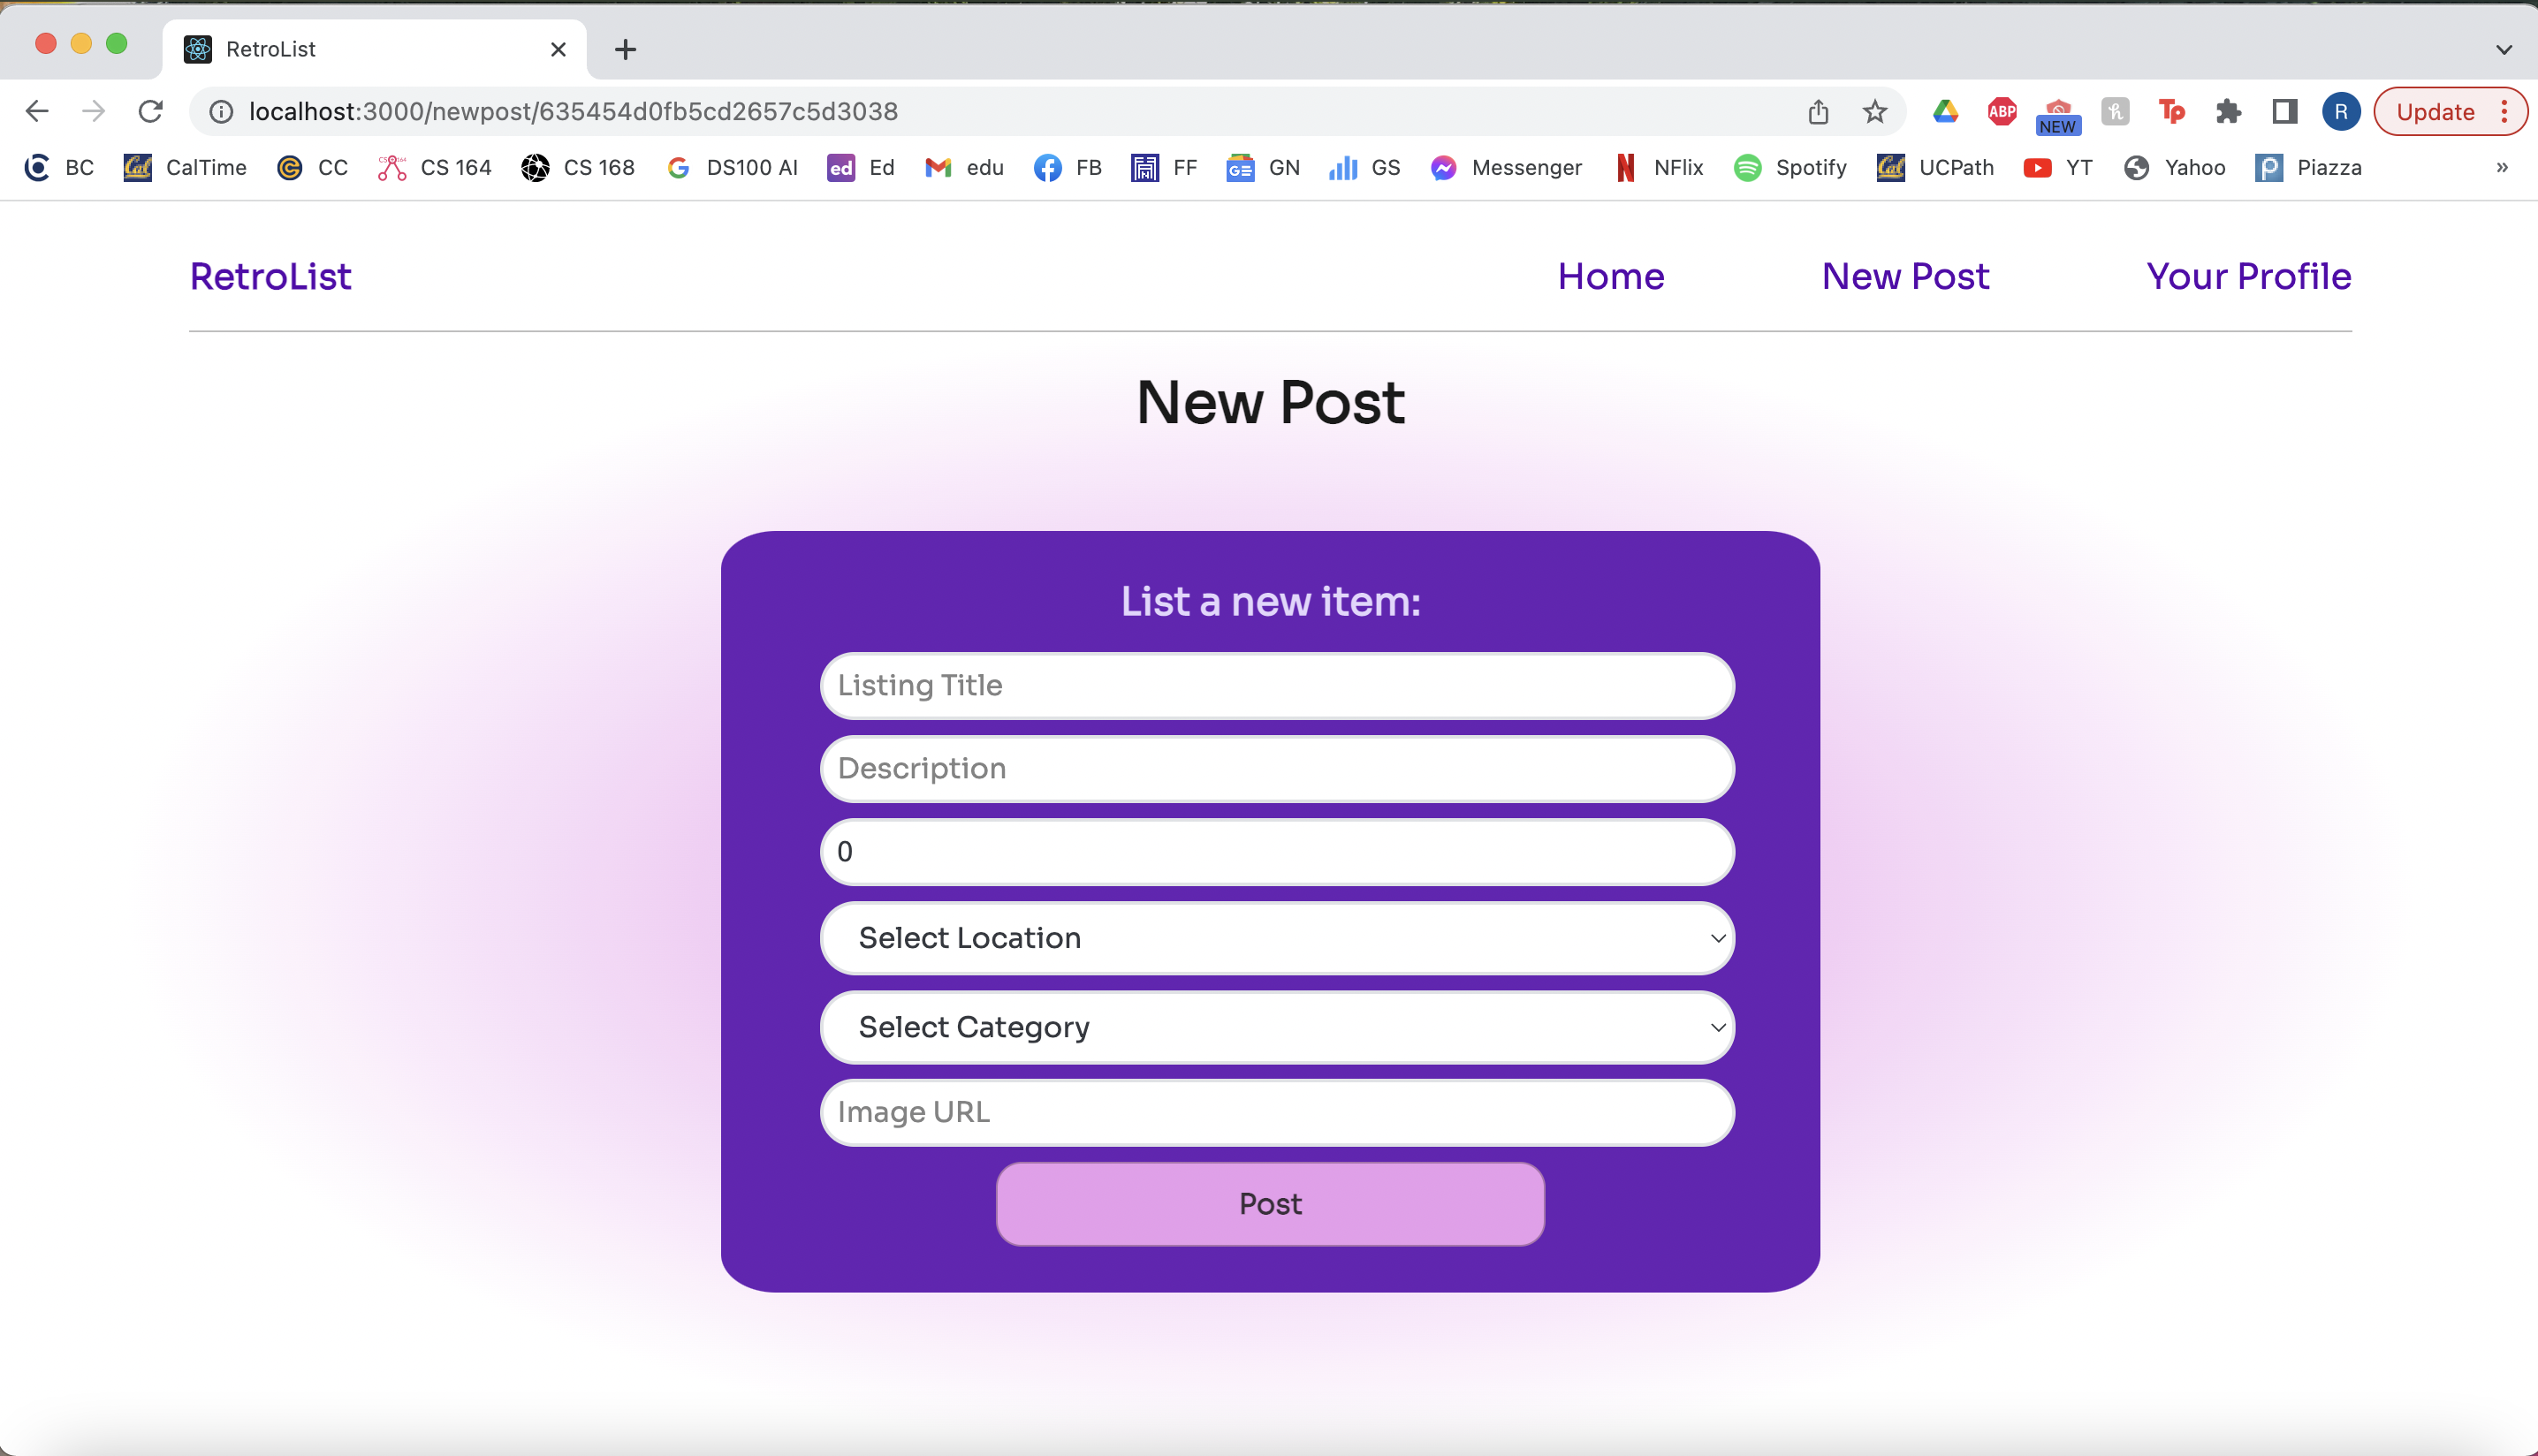Image resolution: width=2538 pixels, height=1456 pixels.
Task: Focus the Image URL input
Action: [x=1276, y=1112]
